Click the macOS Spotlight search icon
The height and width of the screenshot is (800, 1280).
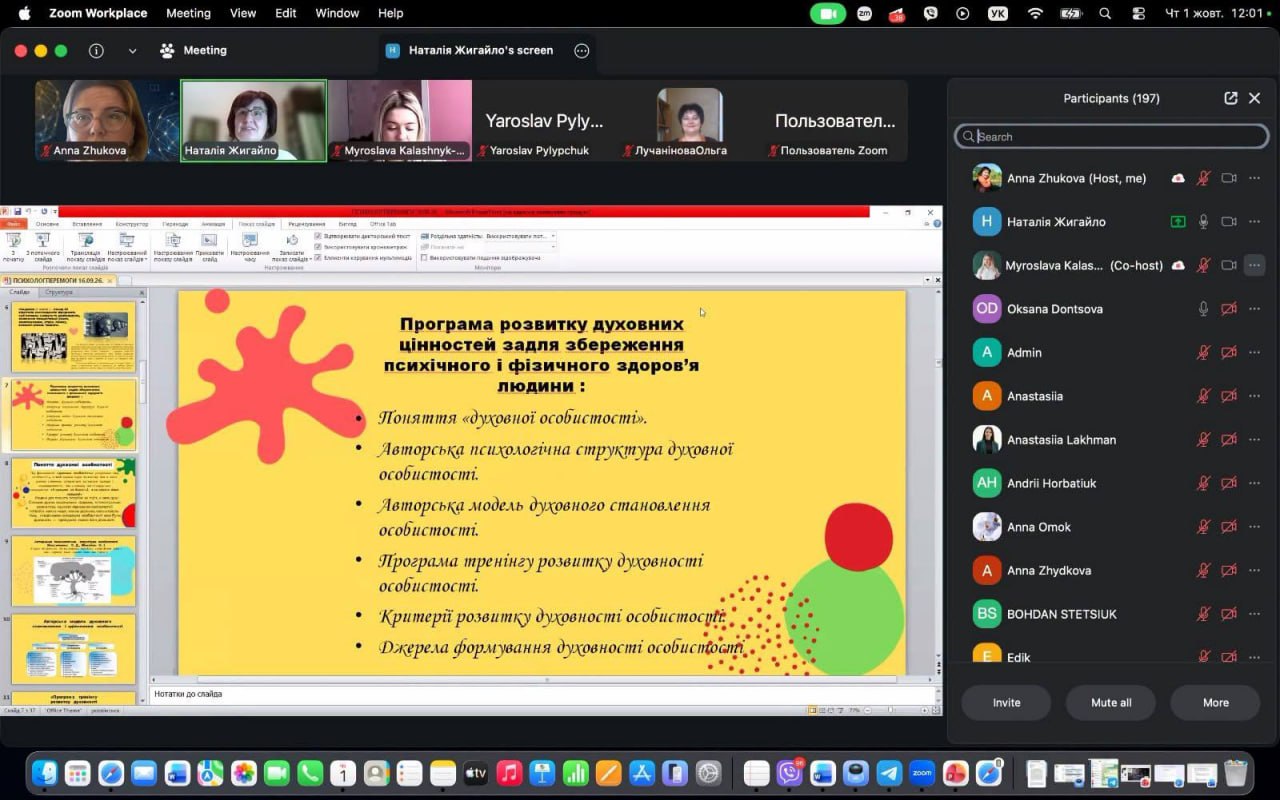1104,13
